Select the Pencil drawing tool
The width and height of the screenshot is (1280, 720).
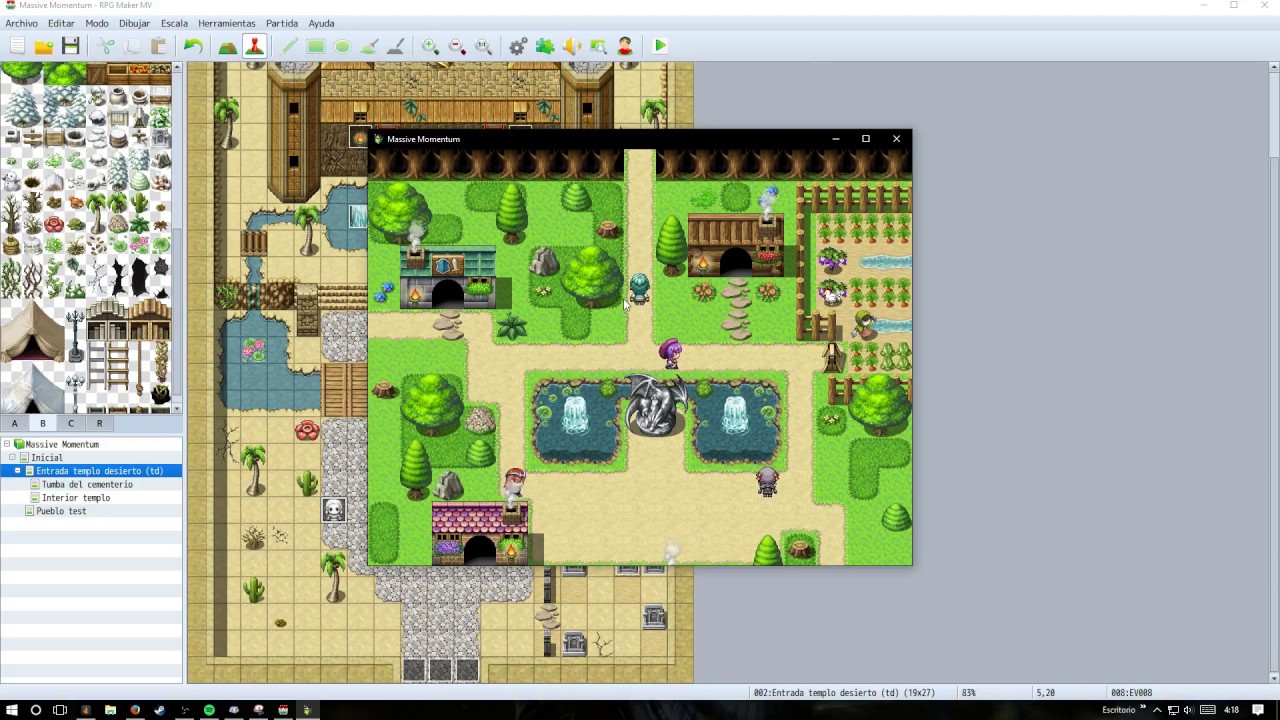click(x=290, y=46)
